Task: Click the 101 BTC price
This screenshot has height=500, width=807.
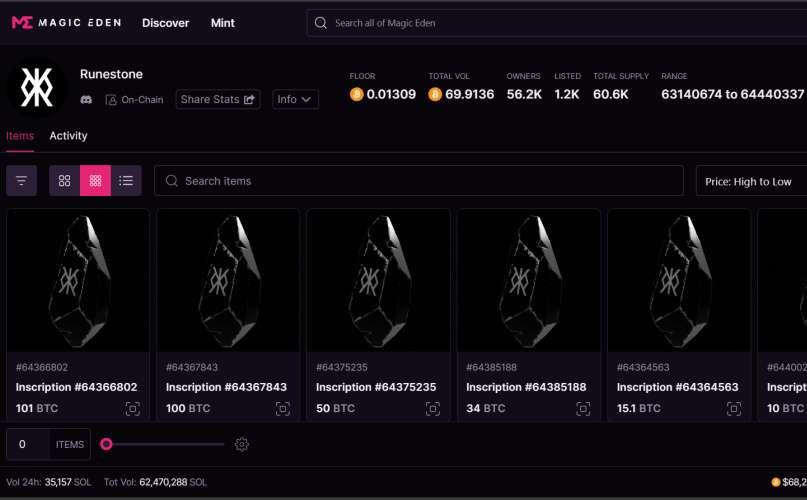Action: (37, 408)
